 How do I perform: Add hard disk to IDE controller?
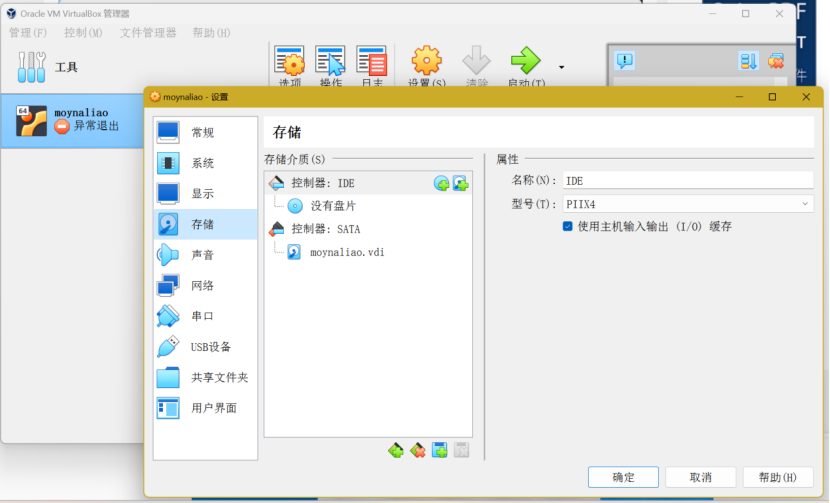pos(461,183)
